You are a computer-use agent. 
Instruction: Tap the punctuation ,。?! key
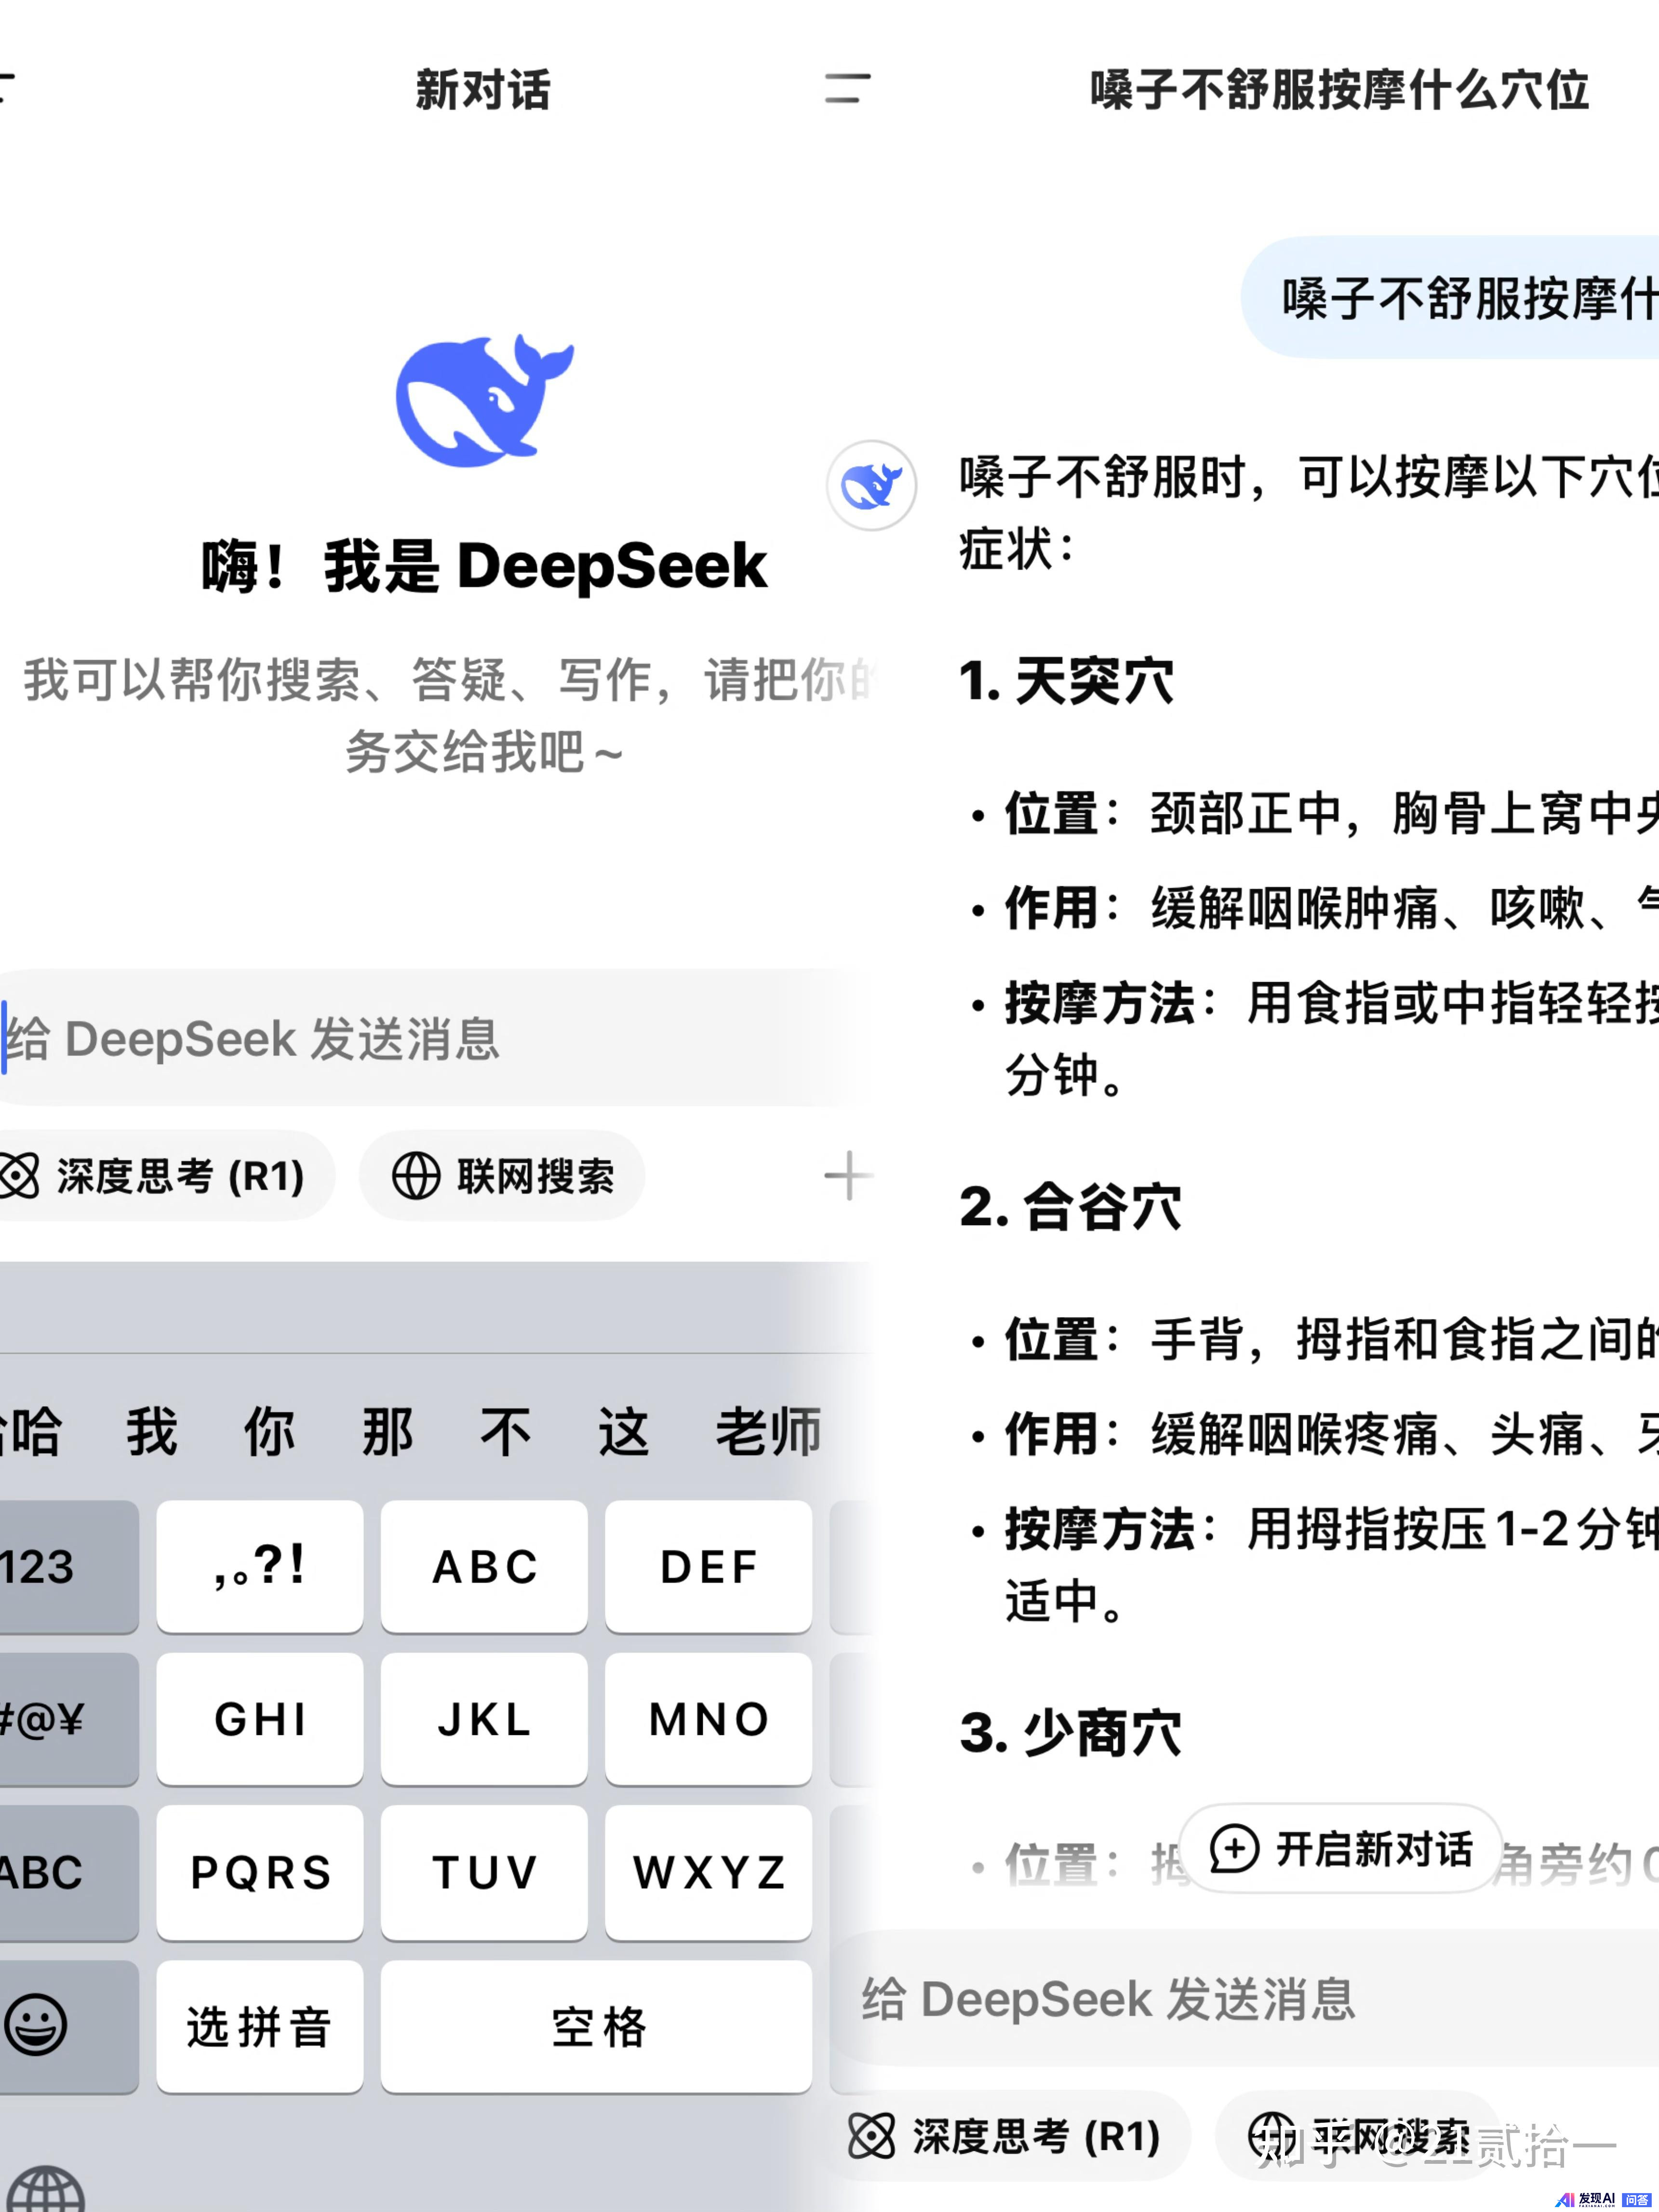pos(260,1566)
